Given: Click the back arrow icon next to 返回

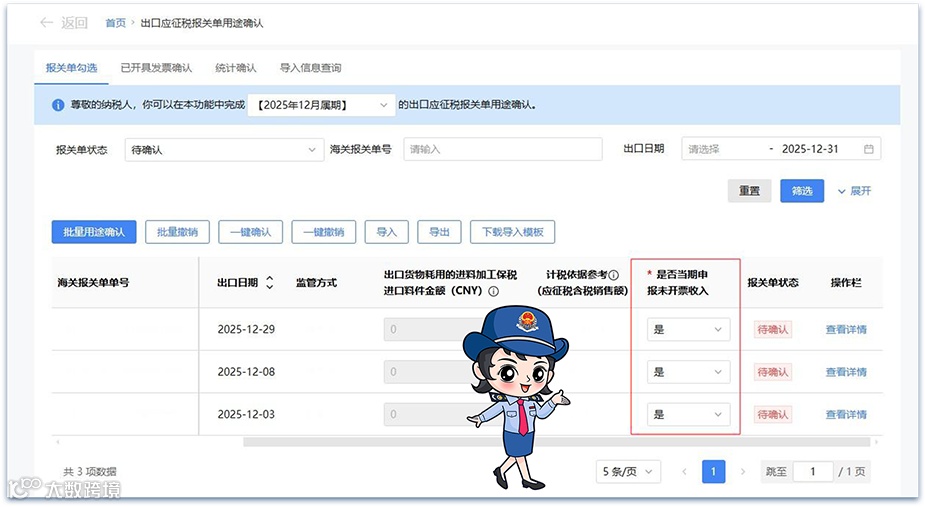Looking at the screenshot, I should click(46, 22).
